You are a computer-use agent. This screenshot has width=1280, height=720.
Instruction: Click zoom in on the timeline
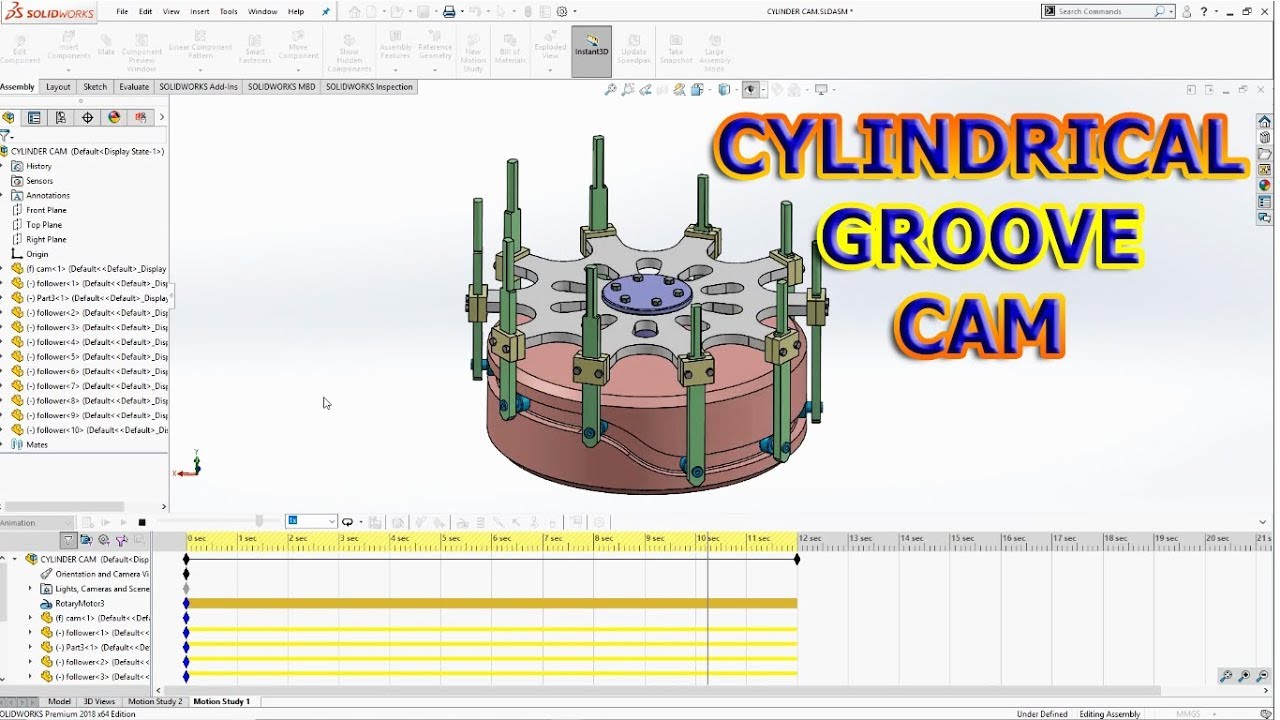pos(1244,677)
